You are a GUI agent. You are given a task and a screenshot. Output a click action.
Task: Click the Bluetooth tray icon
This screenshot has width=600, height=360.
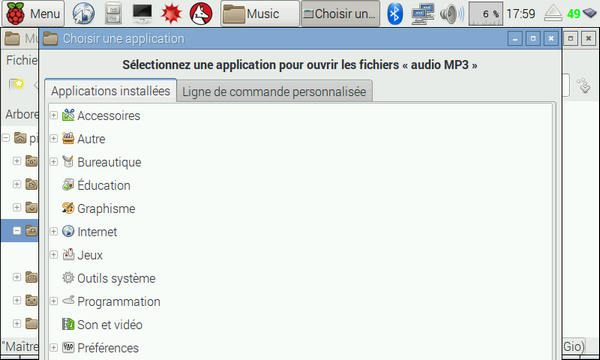[395, 13]
